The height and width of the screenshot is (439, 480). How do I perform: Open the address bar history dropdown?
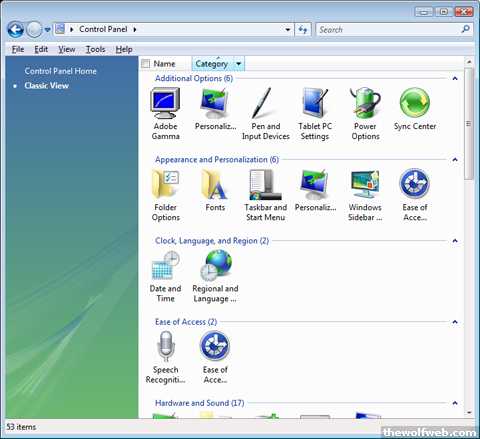click(288, 30)
